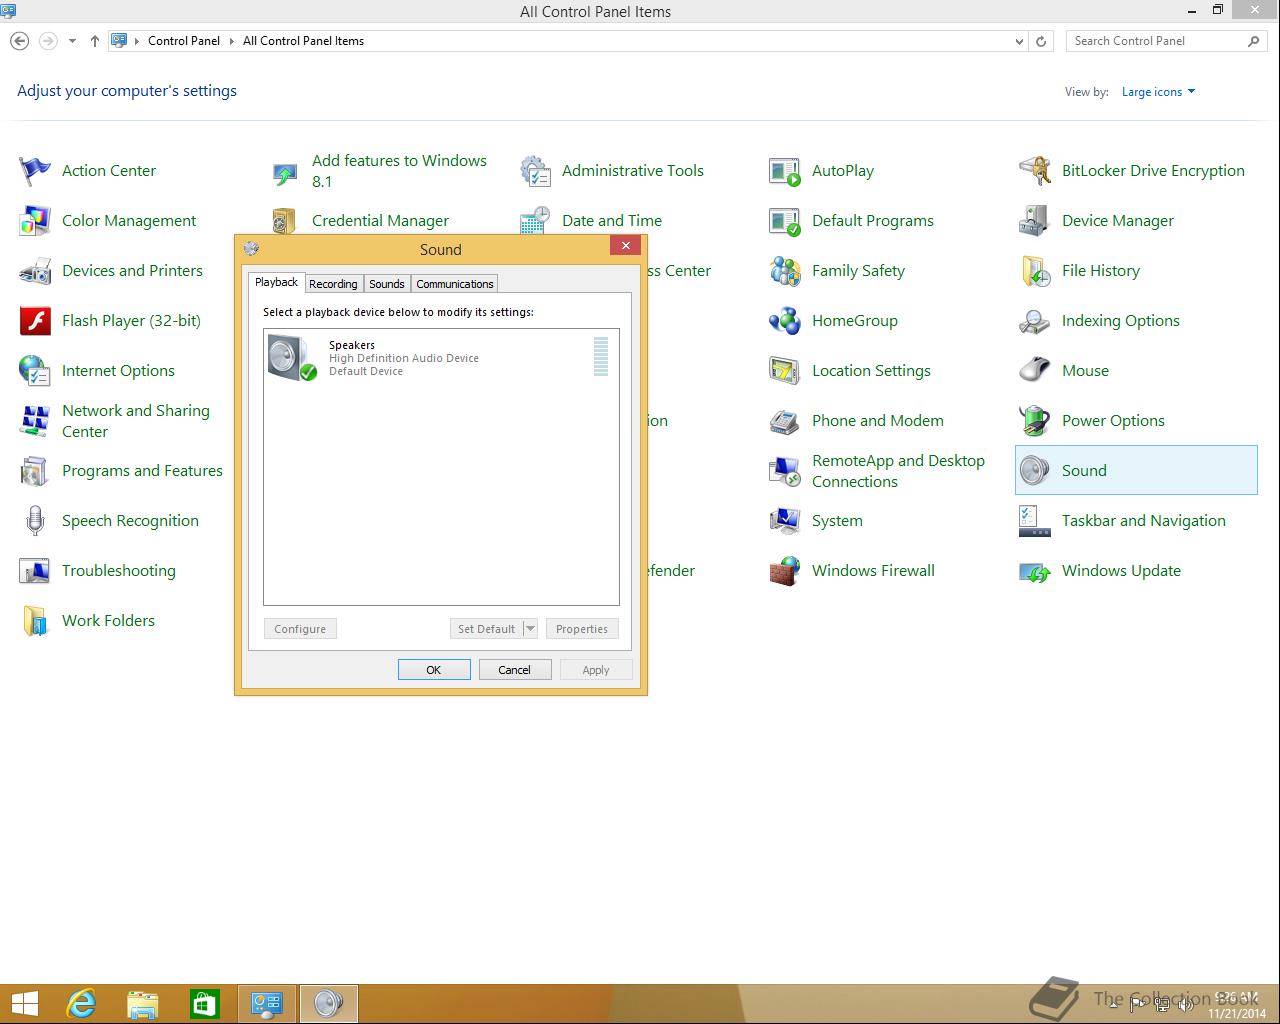Click the Sound taskbar speaker button
The image size is (1280, 1024).
329,1003
